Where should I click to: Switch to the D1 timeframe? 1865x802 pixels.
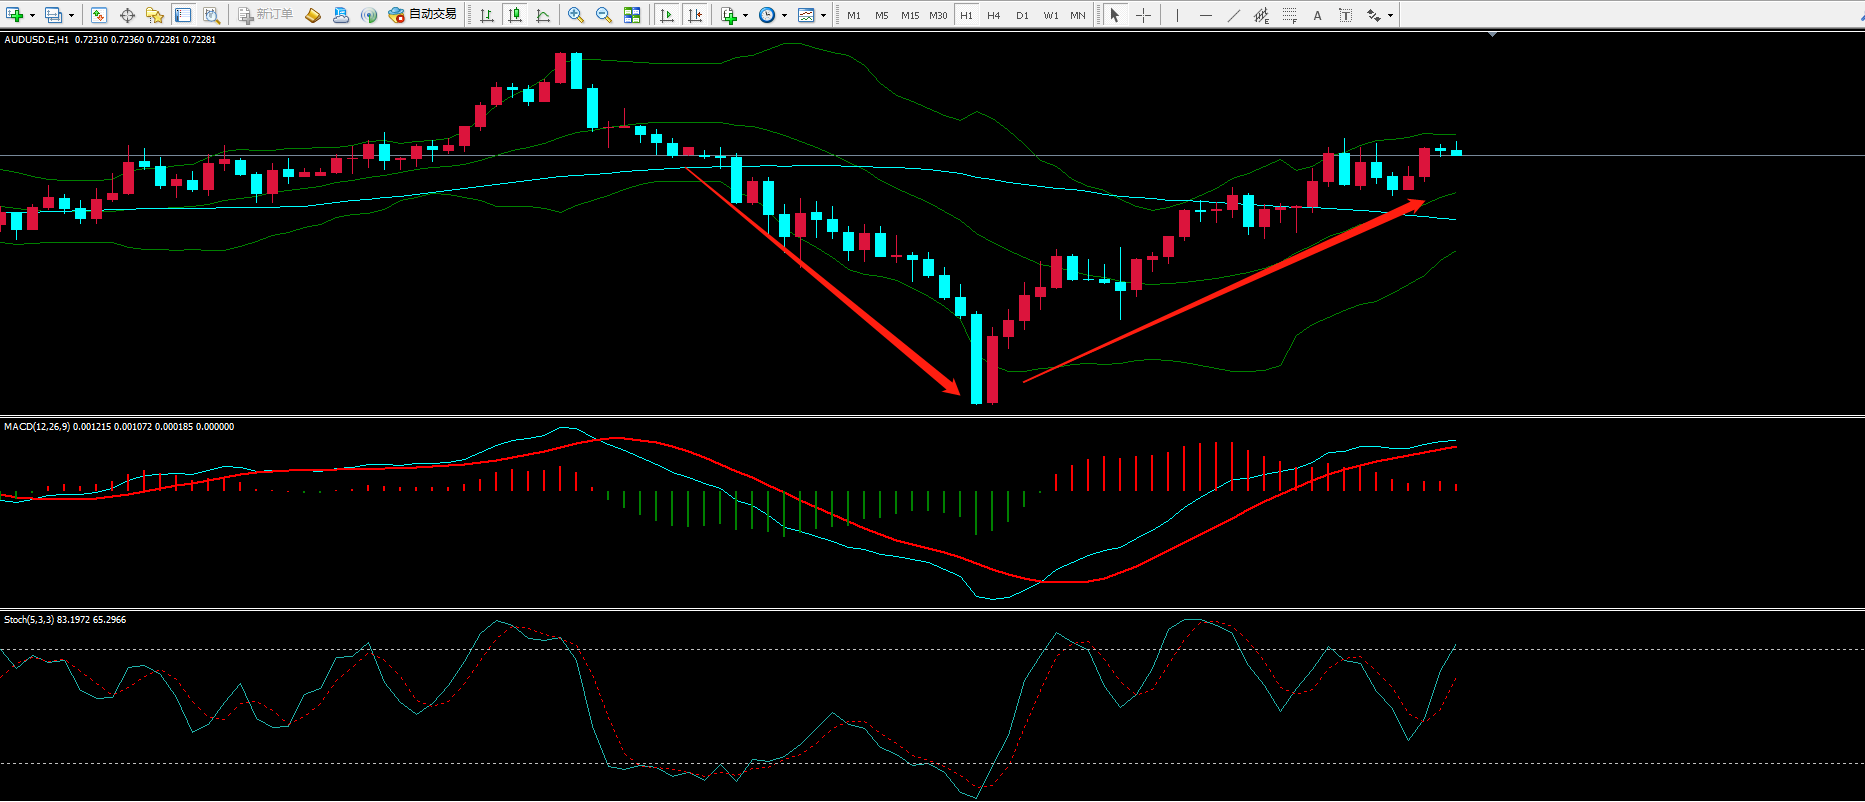coord(1021,15)
